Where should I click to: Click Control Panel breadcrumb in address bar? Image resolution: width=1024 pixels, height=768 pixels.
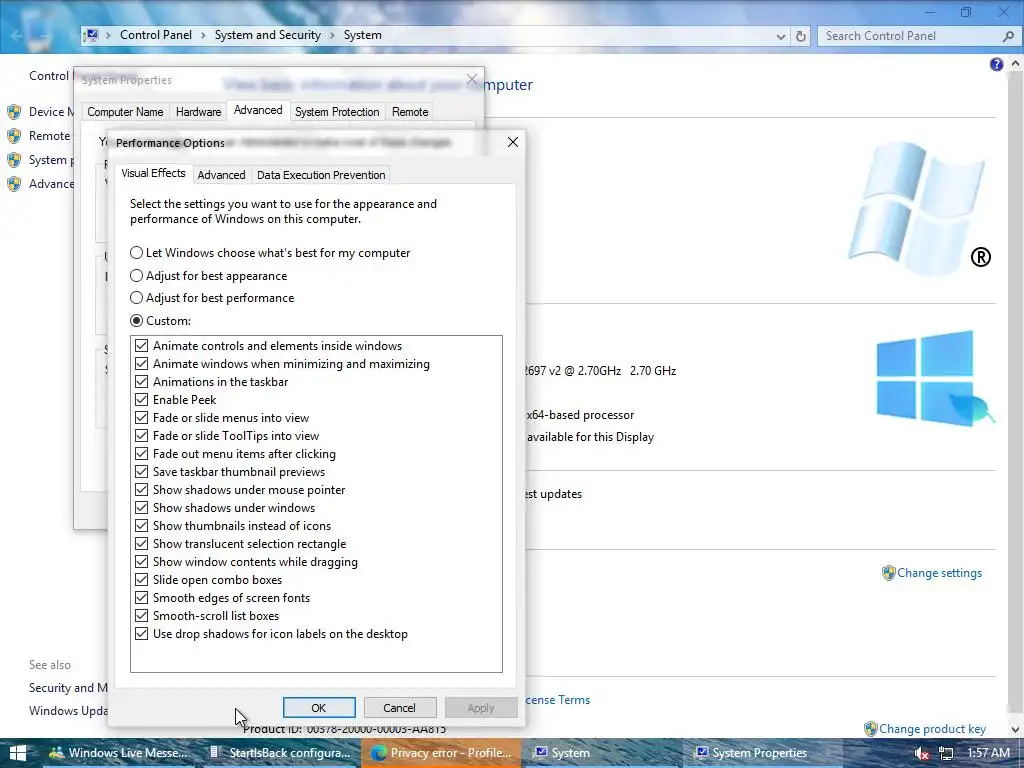point(156,35)
